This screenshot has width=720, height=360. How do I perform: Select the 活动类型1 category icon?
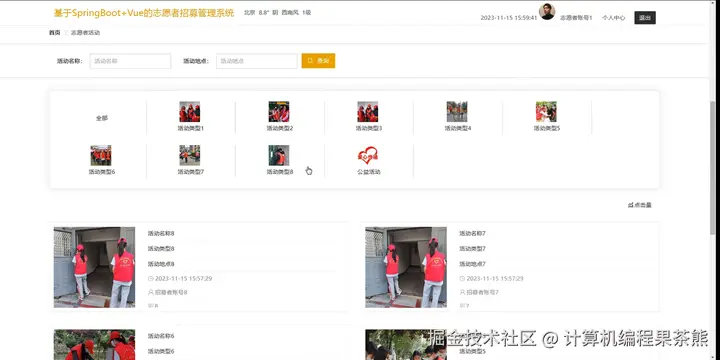coord(190,112)
